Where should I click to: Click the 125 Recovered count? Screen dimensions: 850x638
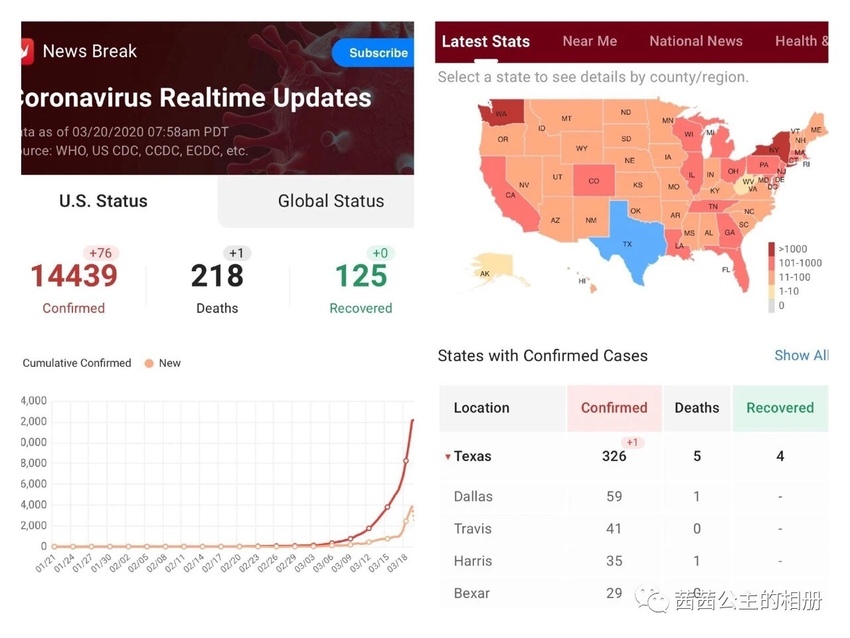coord(361,275)
